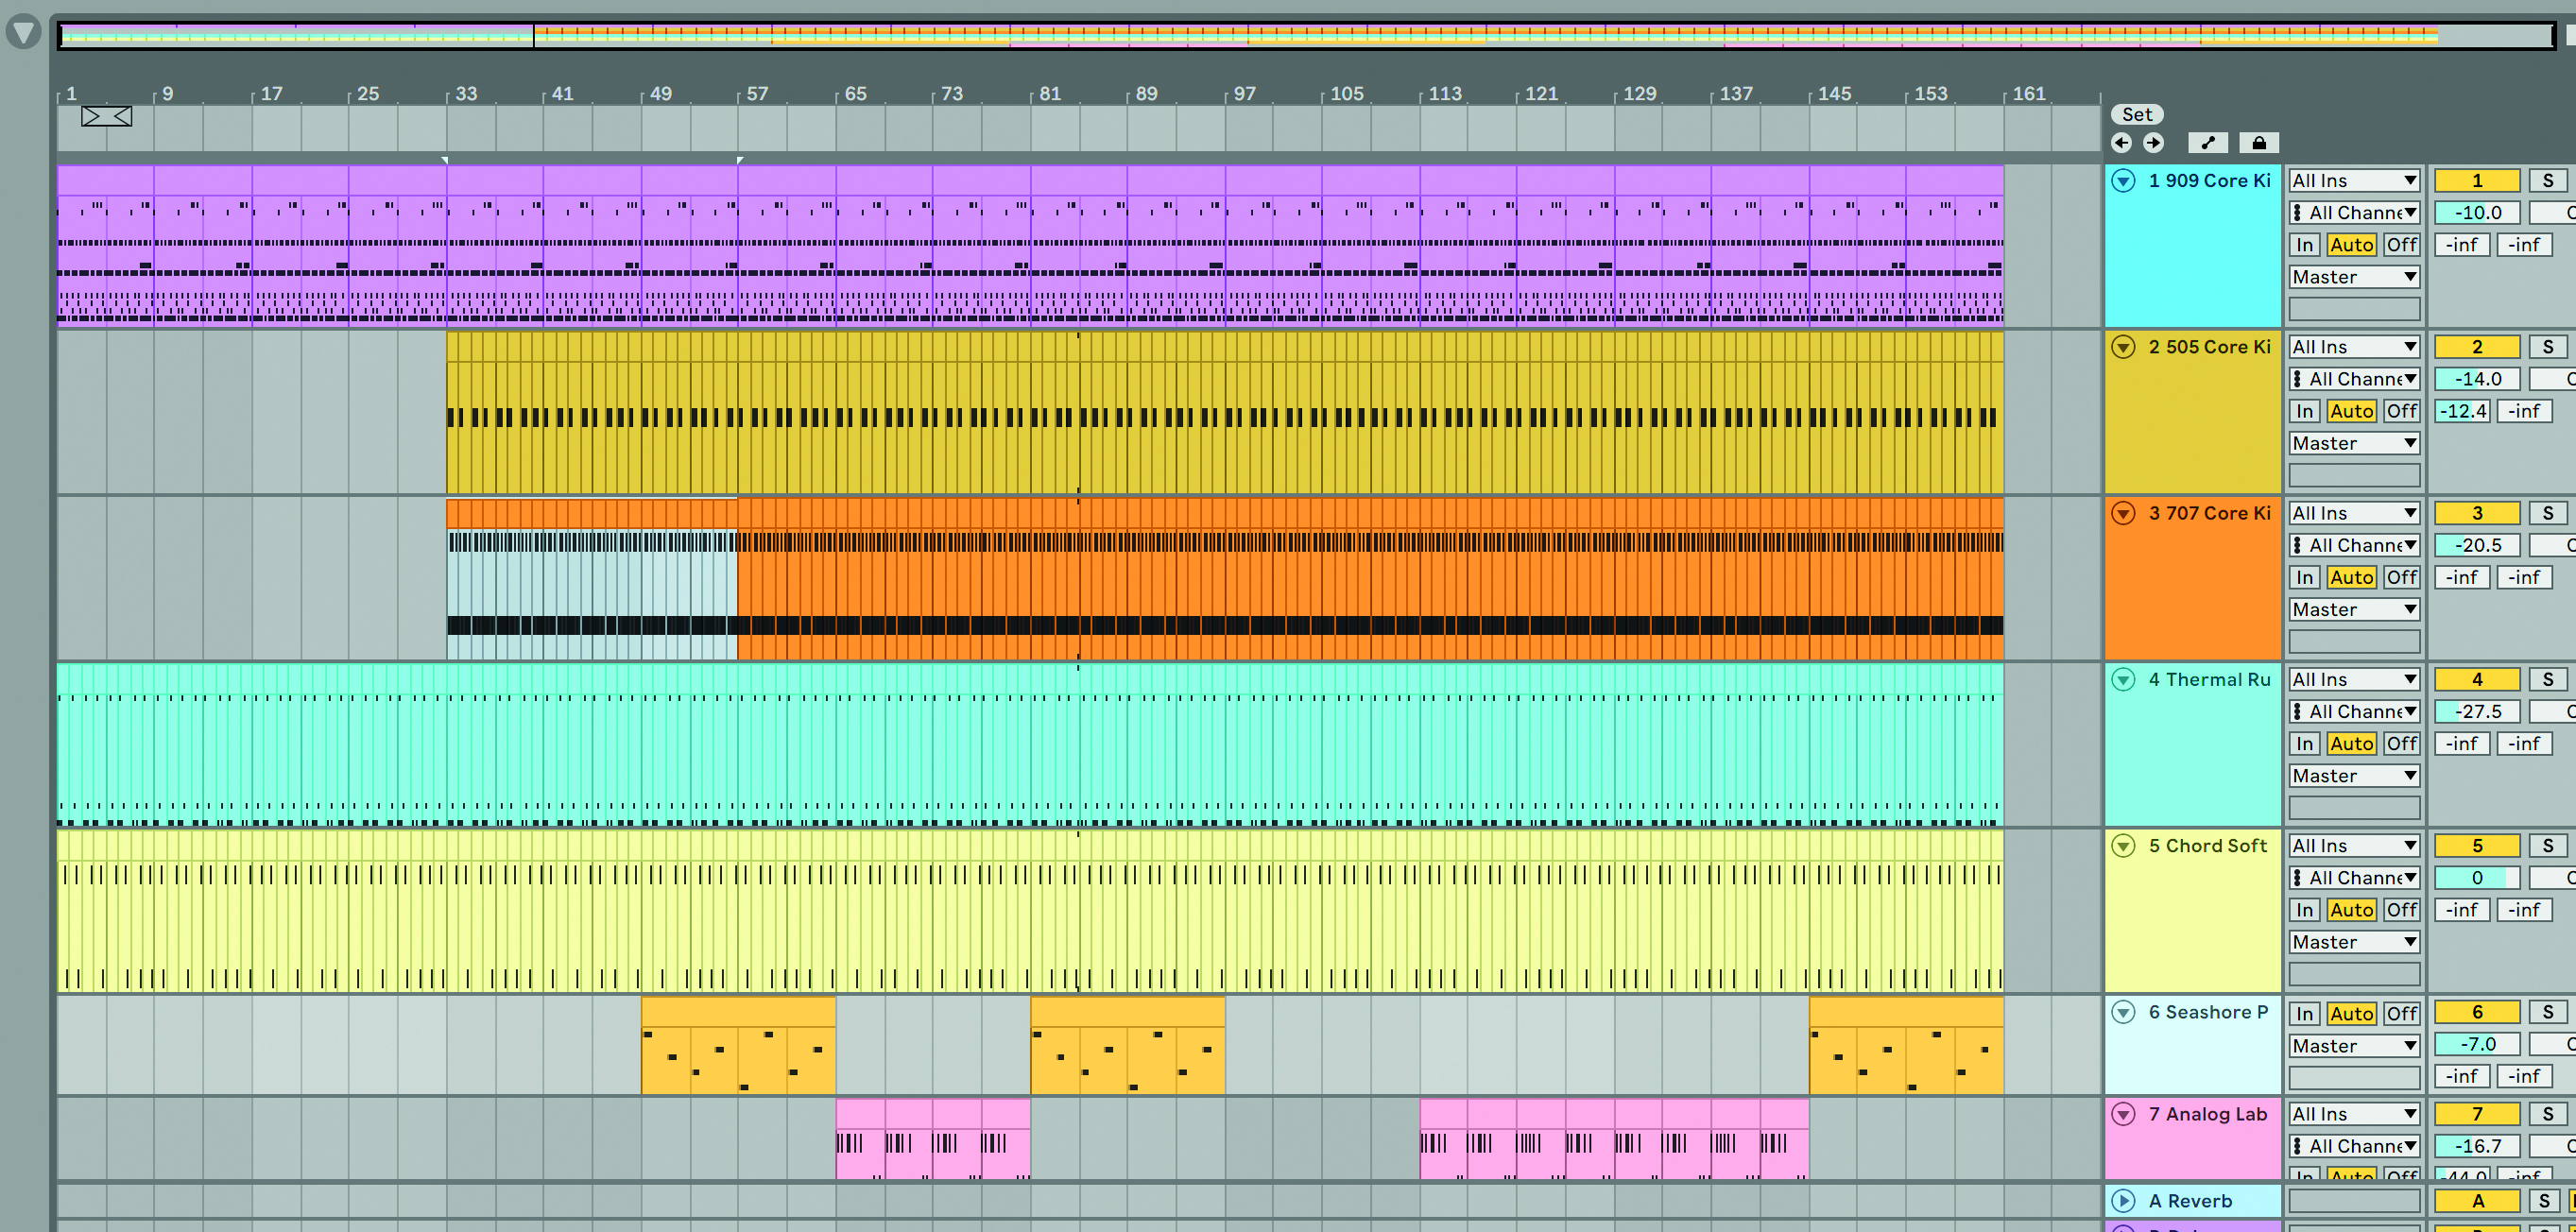This screenshot has height=1232, width=2576.
Task: Click the arrangement overview bar at top
Action: pos(1307,36)
